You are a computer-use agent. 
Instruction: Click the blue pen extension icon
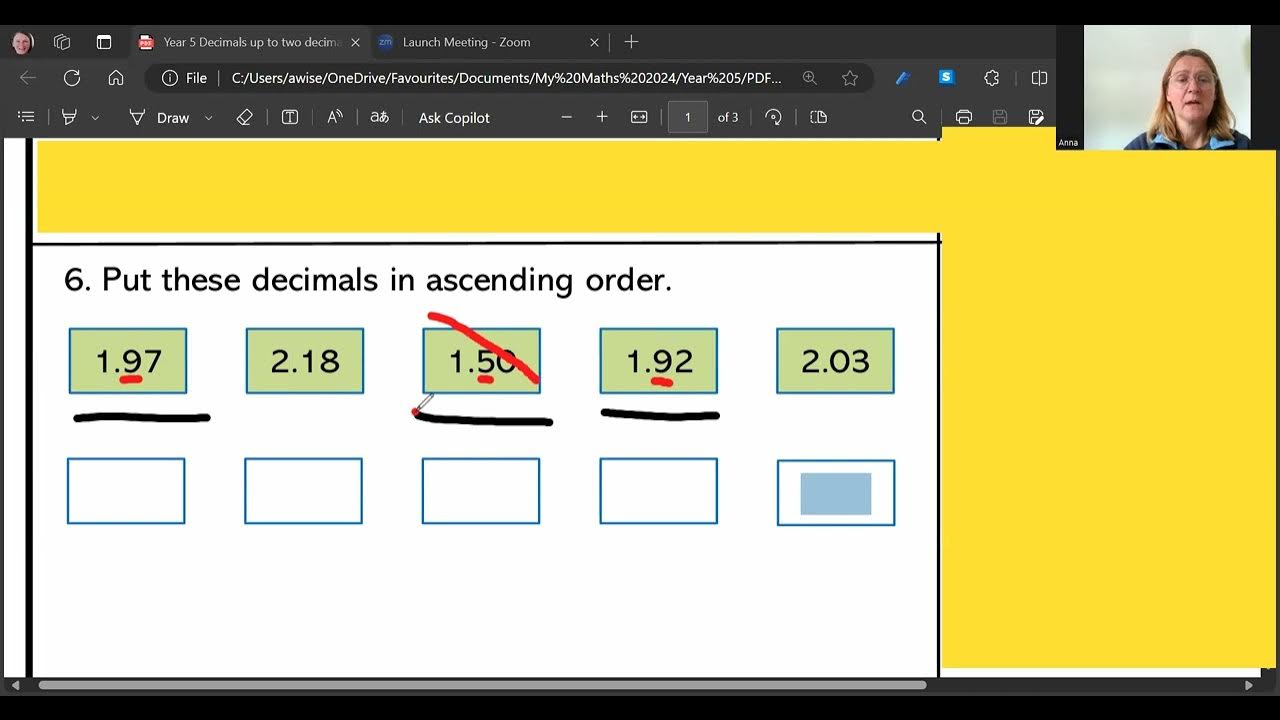click(902, 78)
